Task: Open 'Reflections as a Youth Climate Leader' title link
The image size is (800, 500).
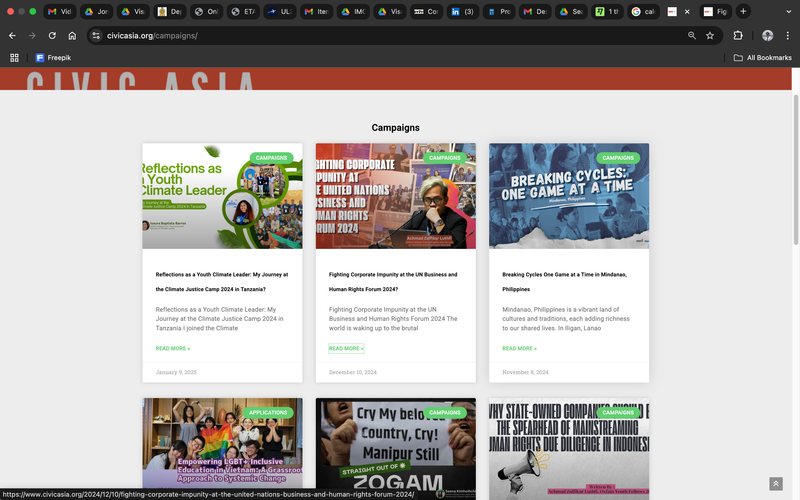Action: pyautogui.click(x=222, y=282)
